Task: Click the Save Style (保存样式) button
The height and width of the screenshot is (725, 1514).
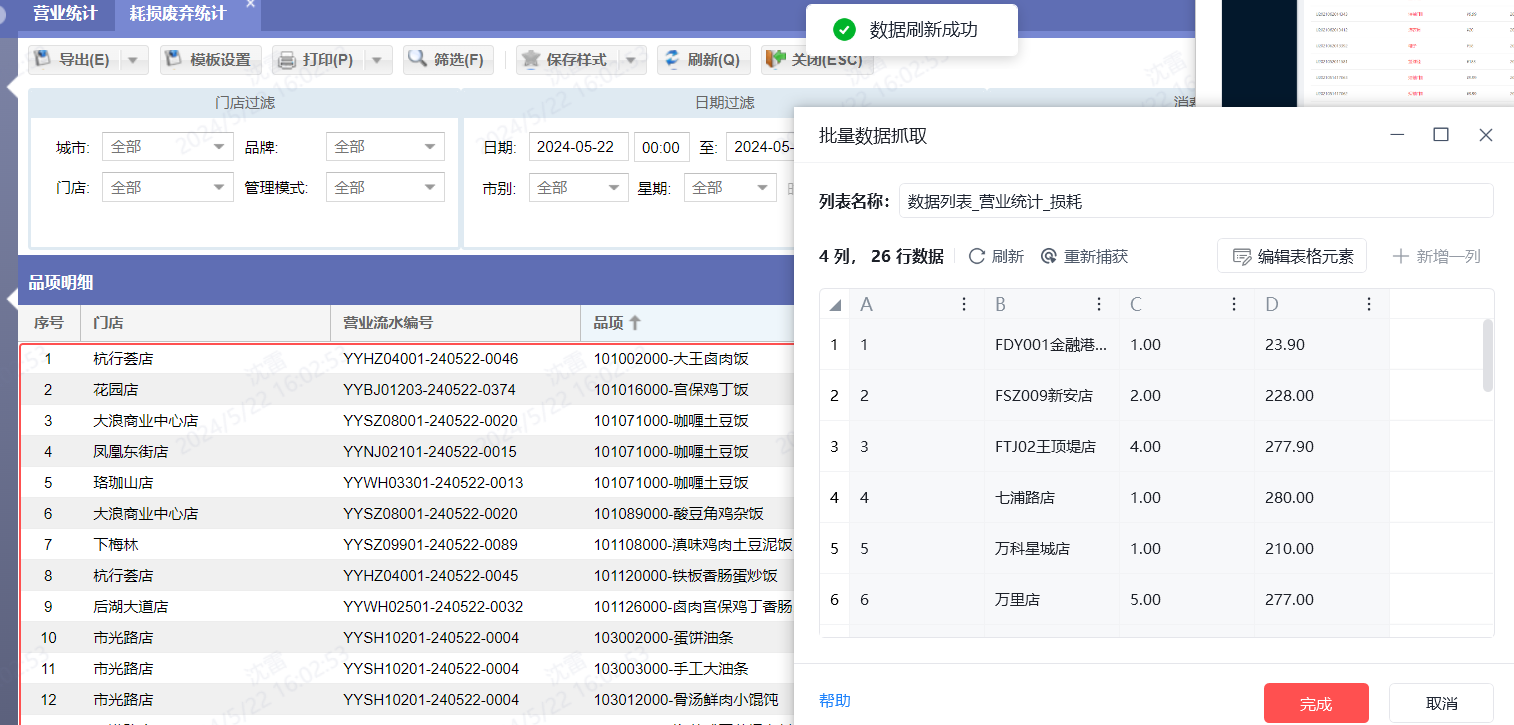Action: point(566,60)
